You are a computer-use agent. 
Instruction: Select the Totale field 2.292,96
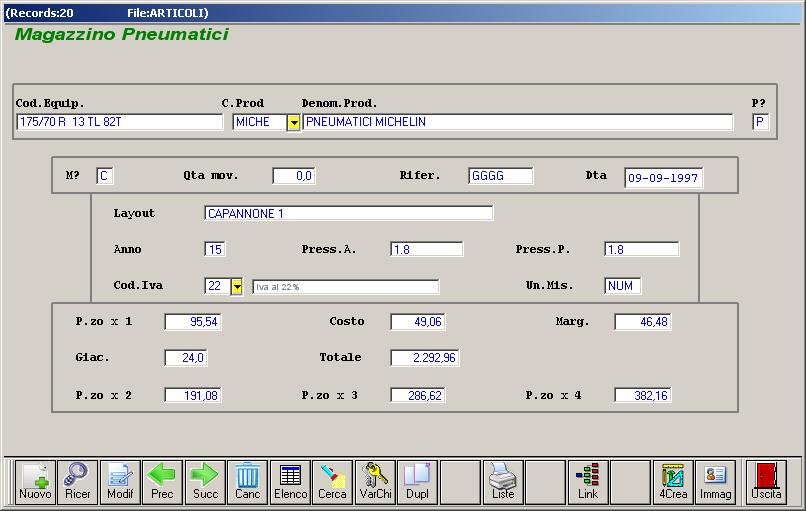(x=425, y=358)
